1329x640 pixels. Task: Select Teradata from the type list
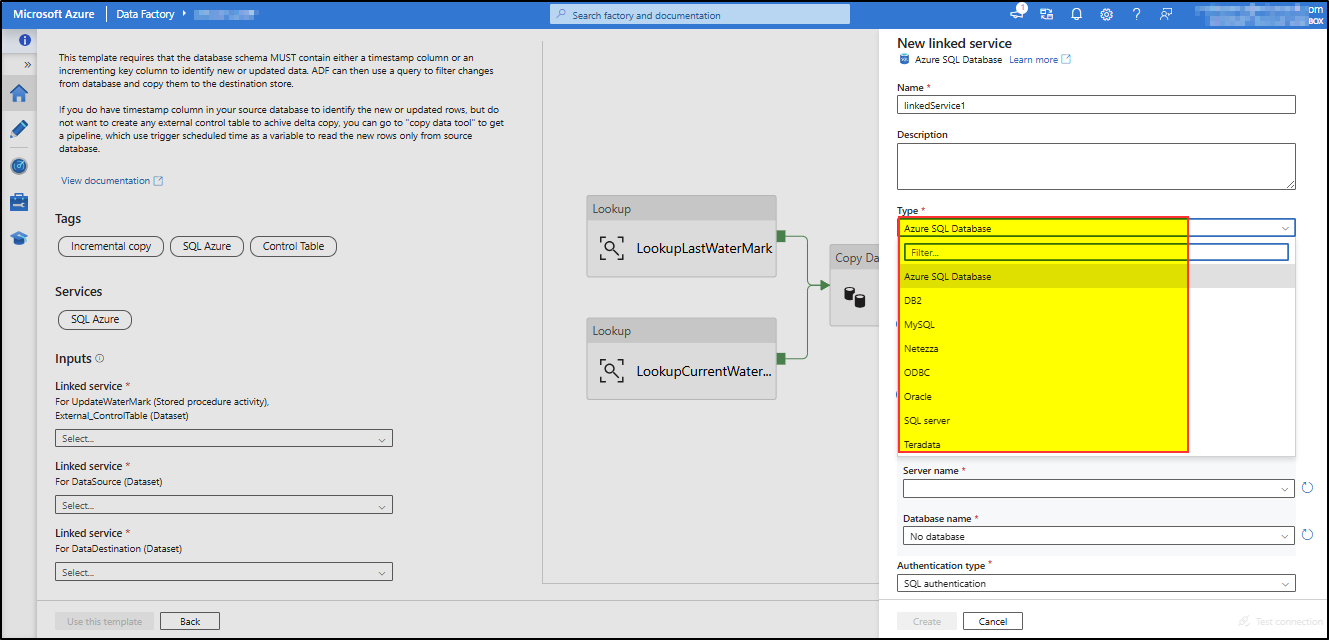[x=1097, y=444]
